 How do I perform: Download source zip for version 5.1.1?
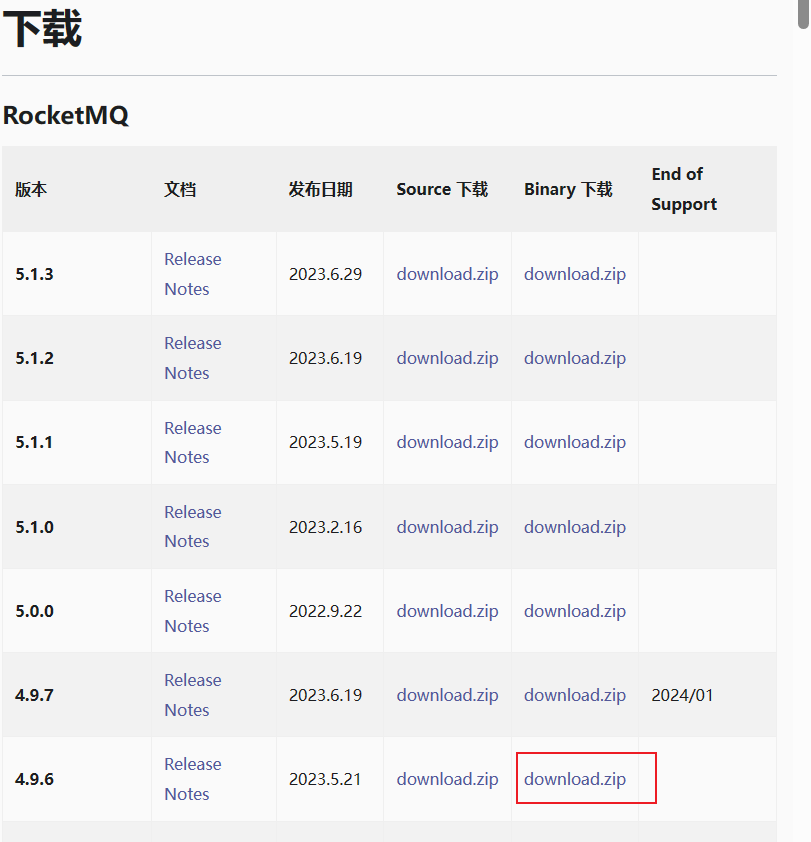(x=447, y=442)
